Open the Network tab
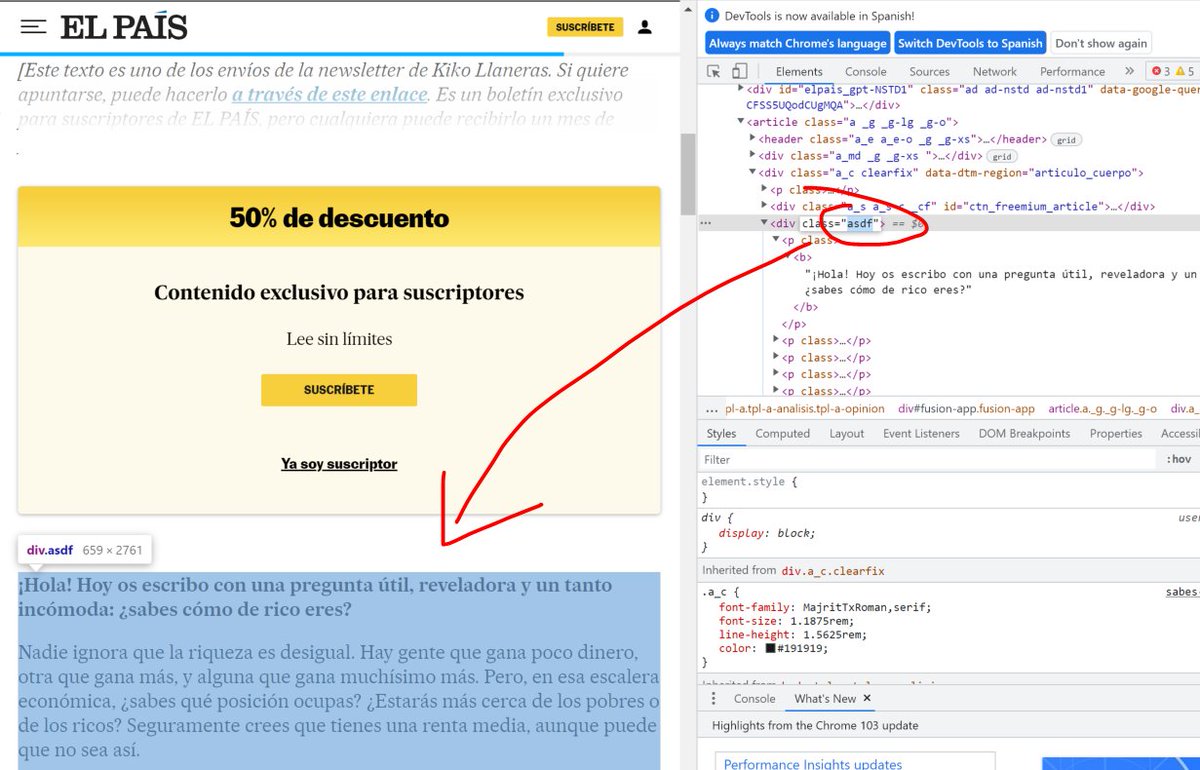1200x770 pixels. tap(995, 71)
